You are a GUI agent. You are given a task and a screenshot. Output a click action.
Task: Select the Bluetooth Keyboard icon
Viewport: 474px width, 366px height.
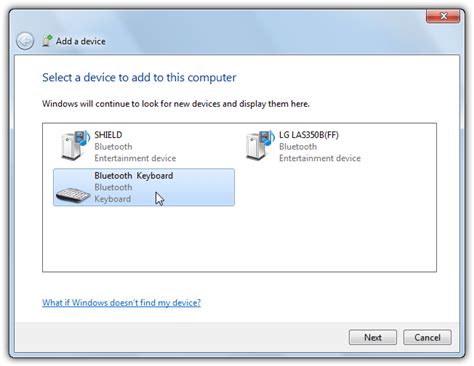[73, 195]
